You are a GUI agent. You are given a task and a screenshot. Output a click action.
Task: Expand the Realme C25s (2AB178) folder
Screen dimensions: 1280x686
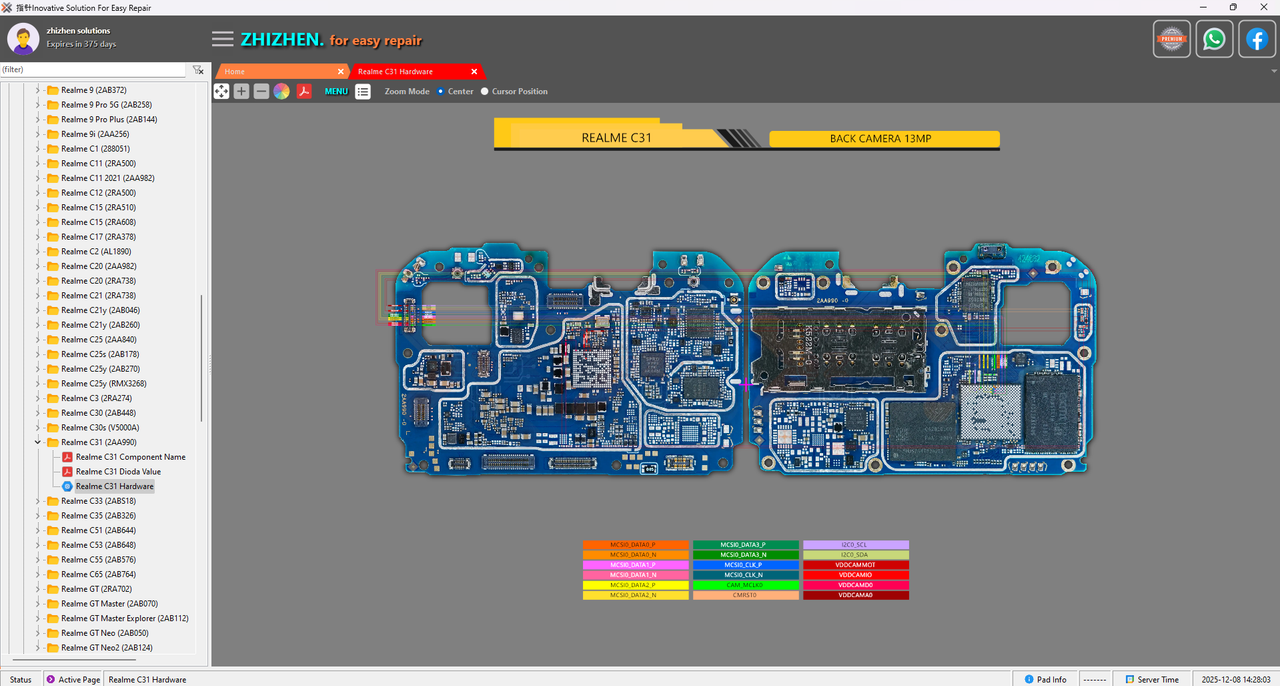click(38, 354)
